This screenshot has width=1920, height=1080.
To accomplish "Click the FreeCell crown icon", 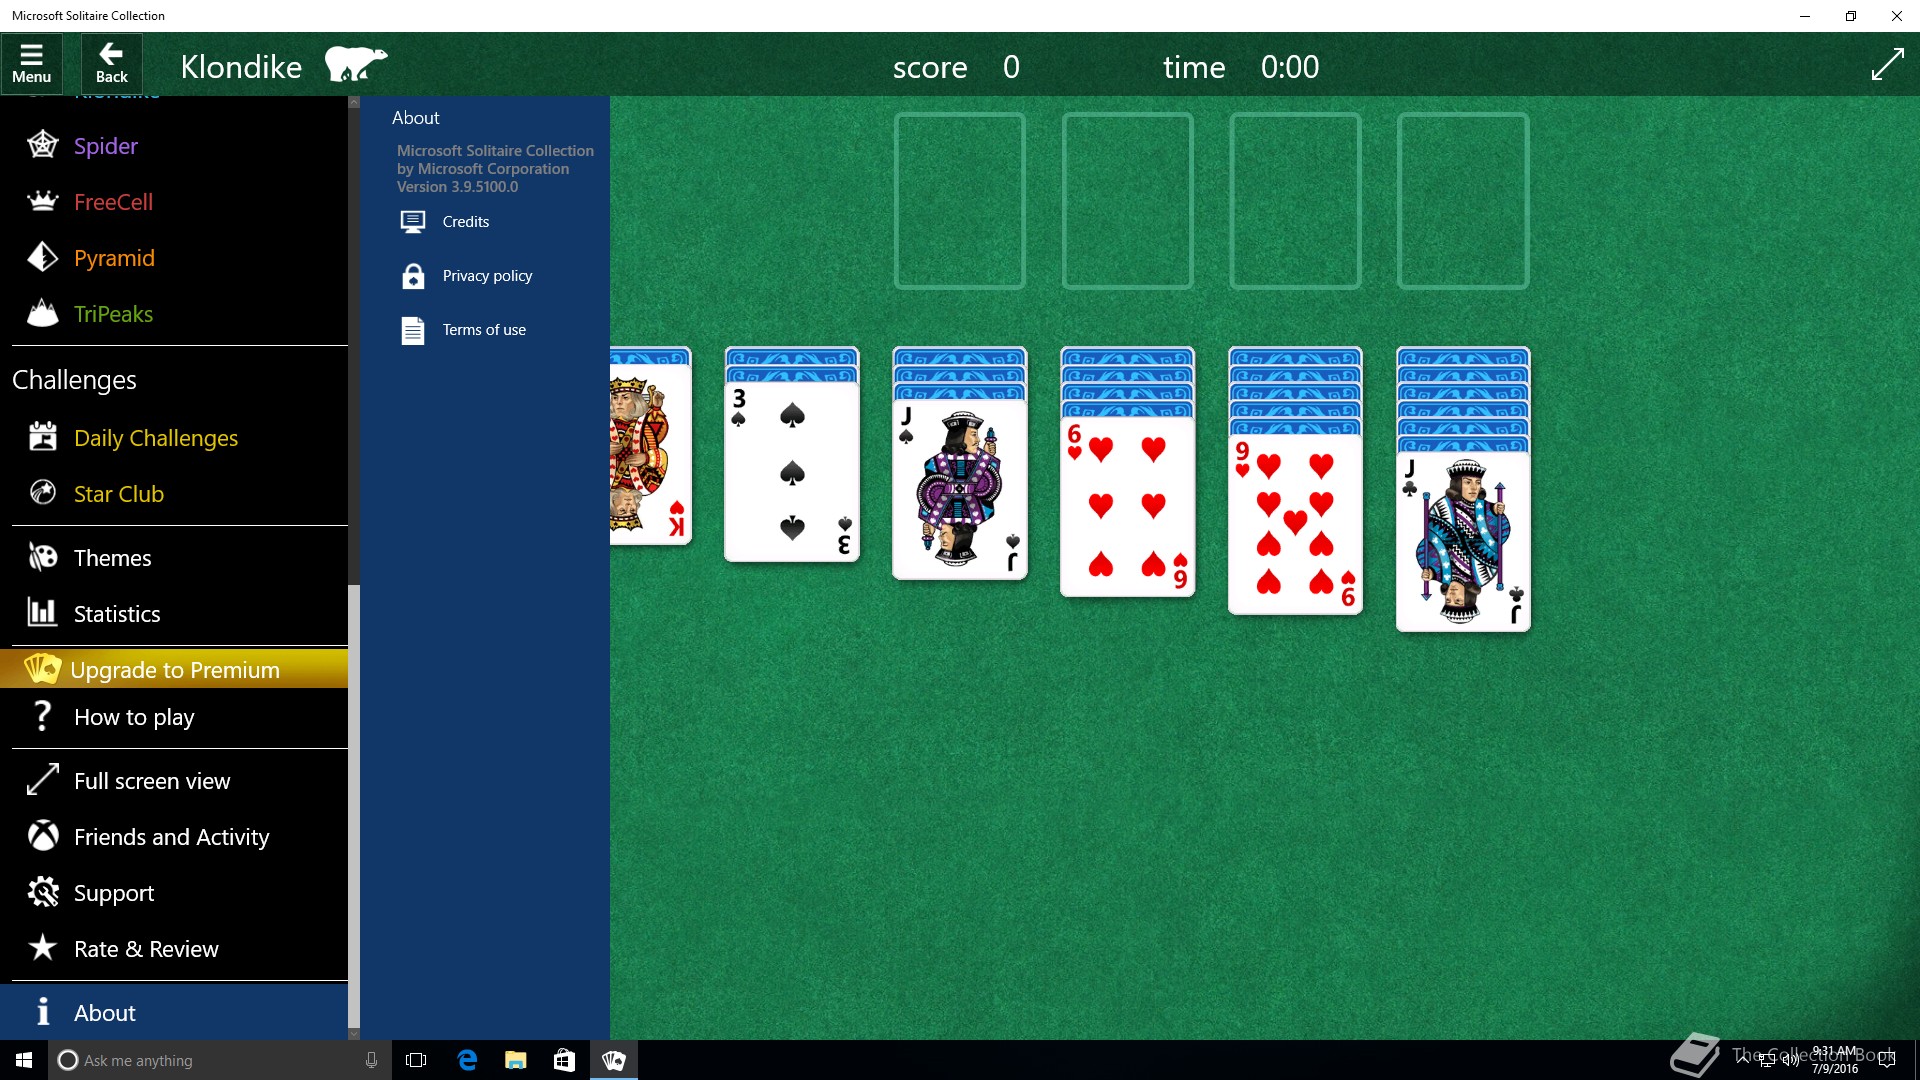I will [x=42, y=201].
